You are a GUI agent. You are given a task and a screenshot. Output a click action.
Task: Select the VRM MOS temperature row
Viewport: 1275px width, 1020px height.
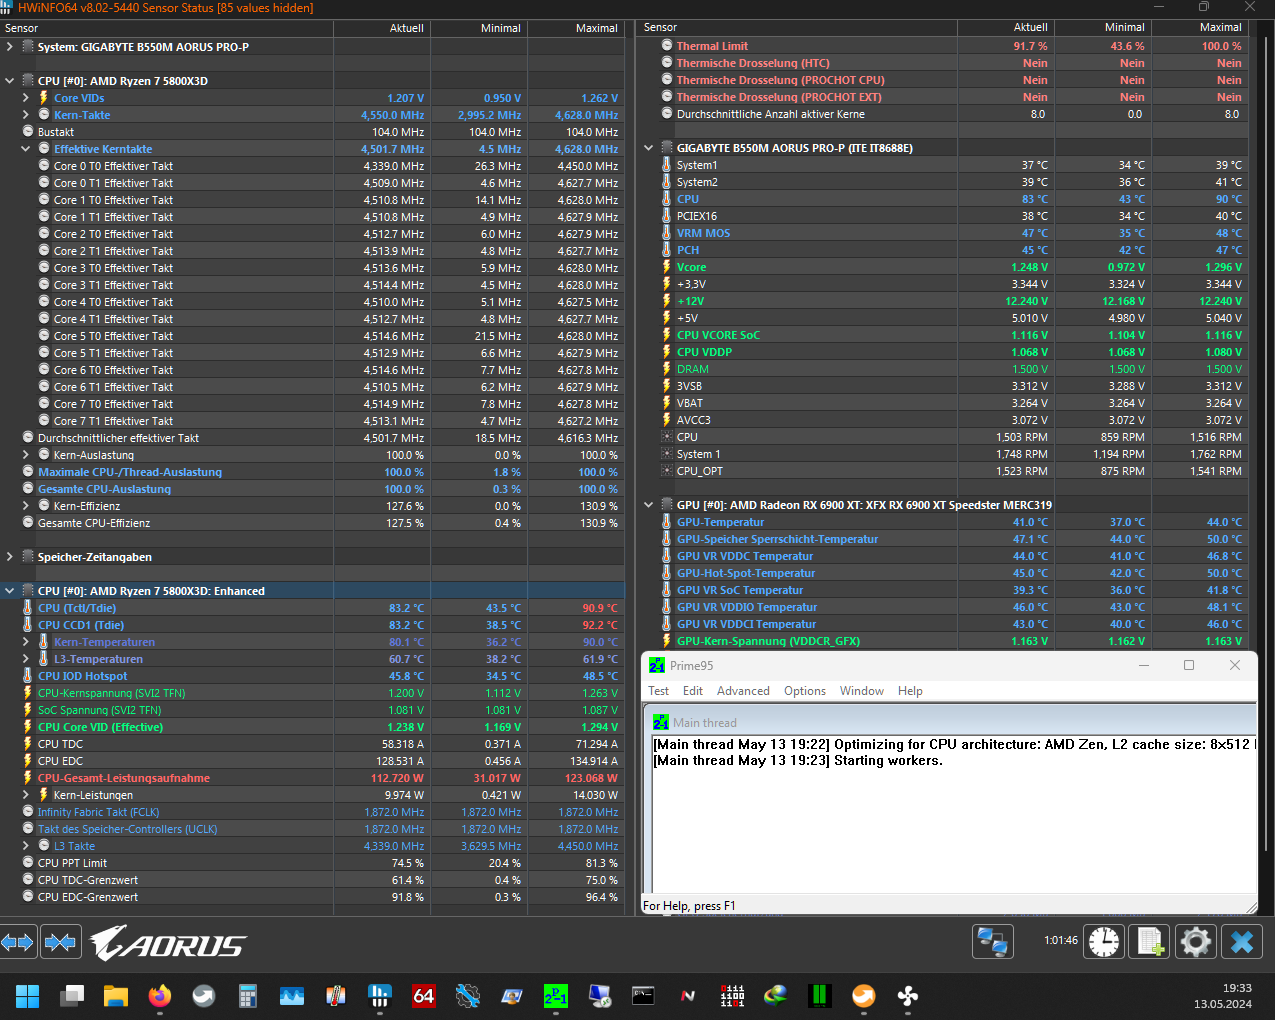[x=944, y=233]
